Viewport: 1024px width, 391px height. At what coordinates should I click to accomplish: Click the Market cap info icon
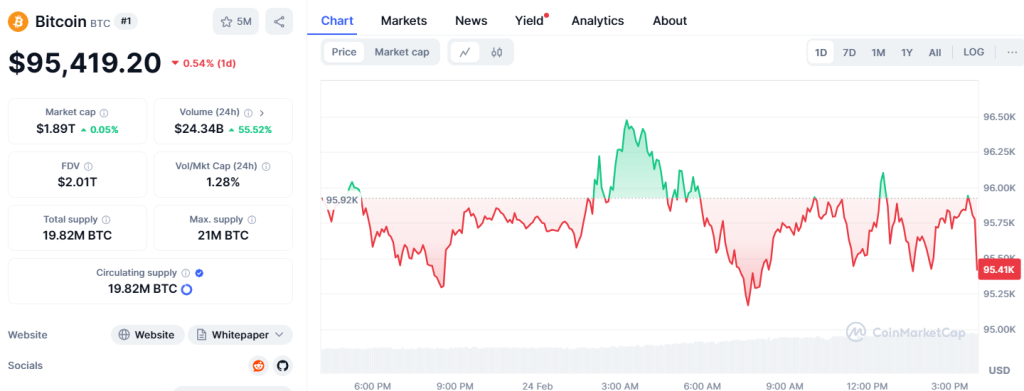click(104, 112)
